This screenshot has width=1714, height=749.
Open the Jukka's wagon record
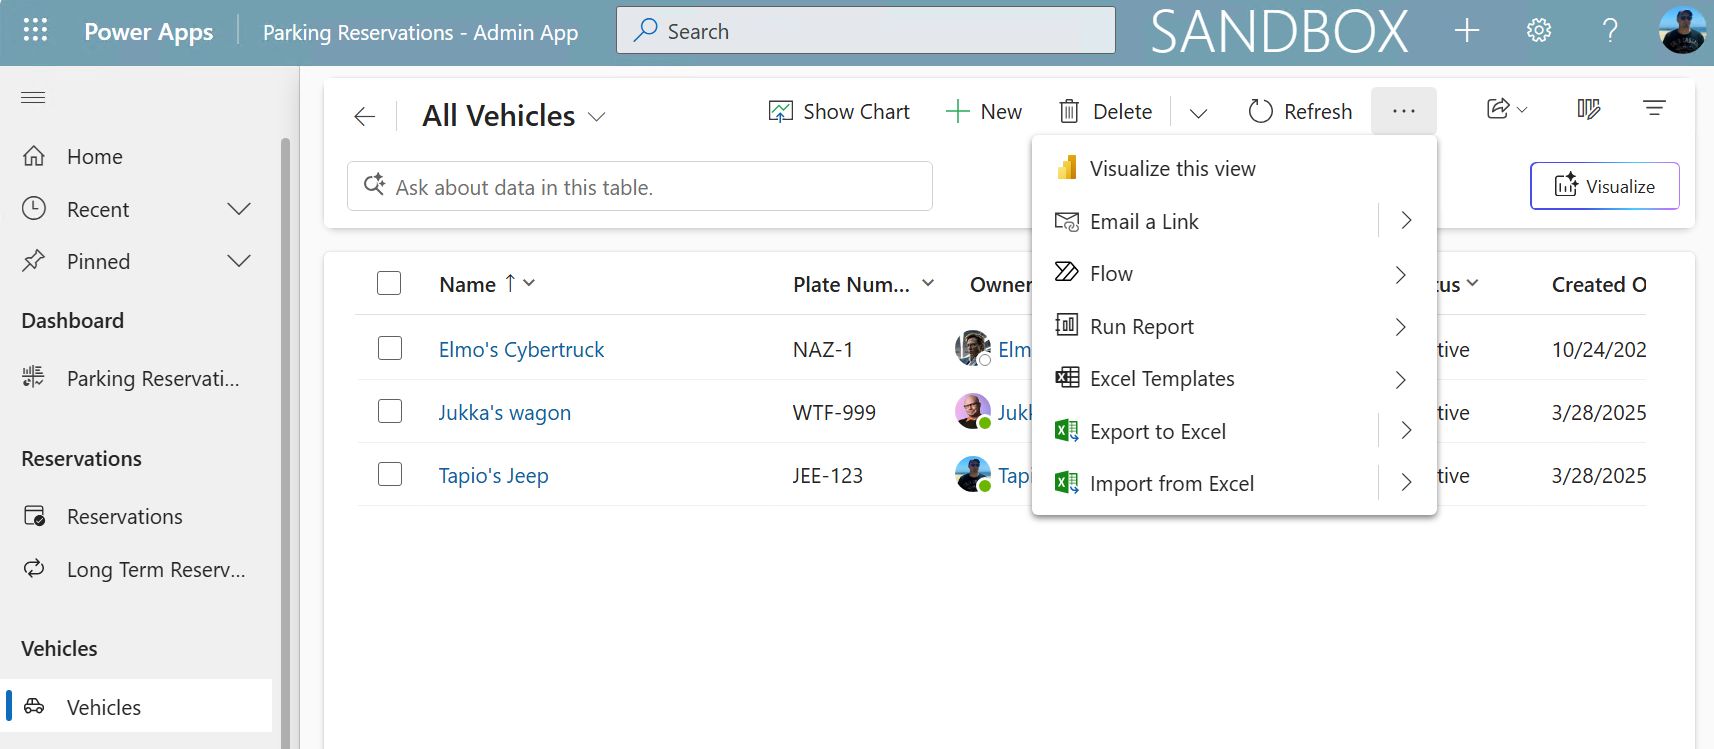[505, 412]
